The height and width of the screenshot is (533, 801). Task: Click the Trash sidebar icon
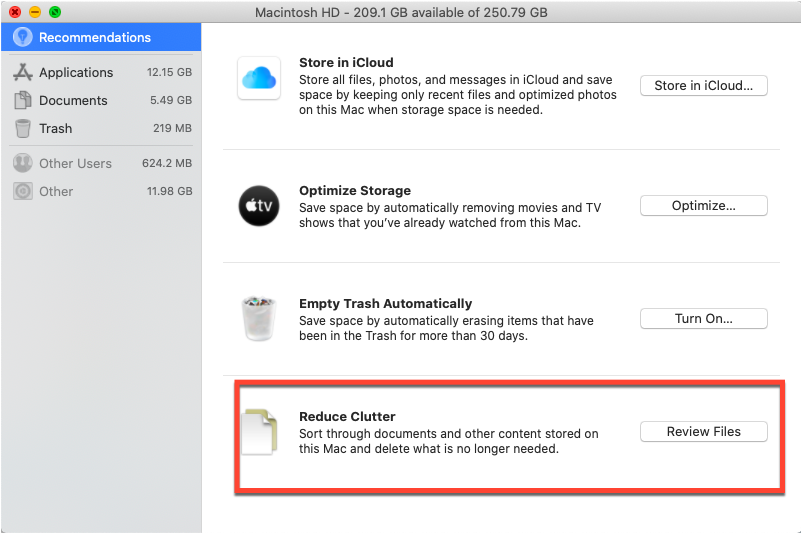pos(22,128)
